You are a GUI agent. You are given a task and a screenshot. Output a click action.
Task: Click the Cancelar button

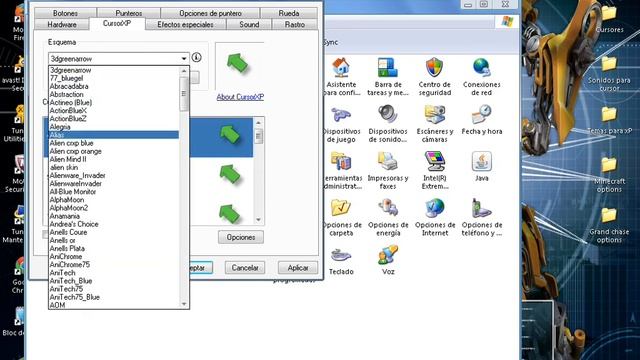(x=245, y=268)
